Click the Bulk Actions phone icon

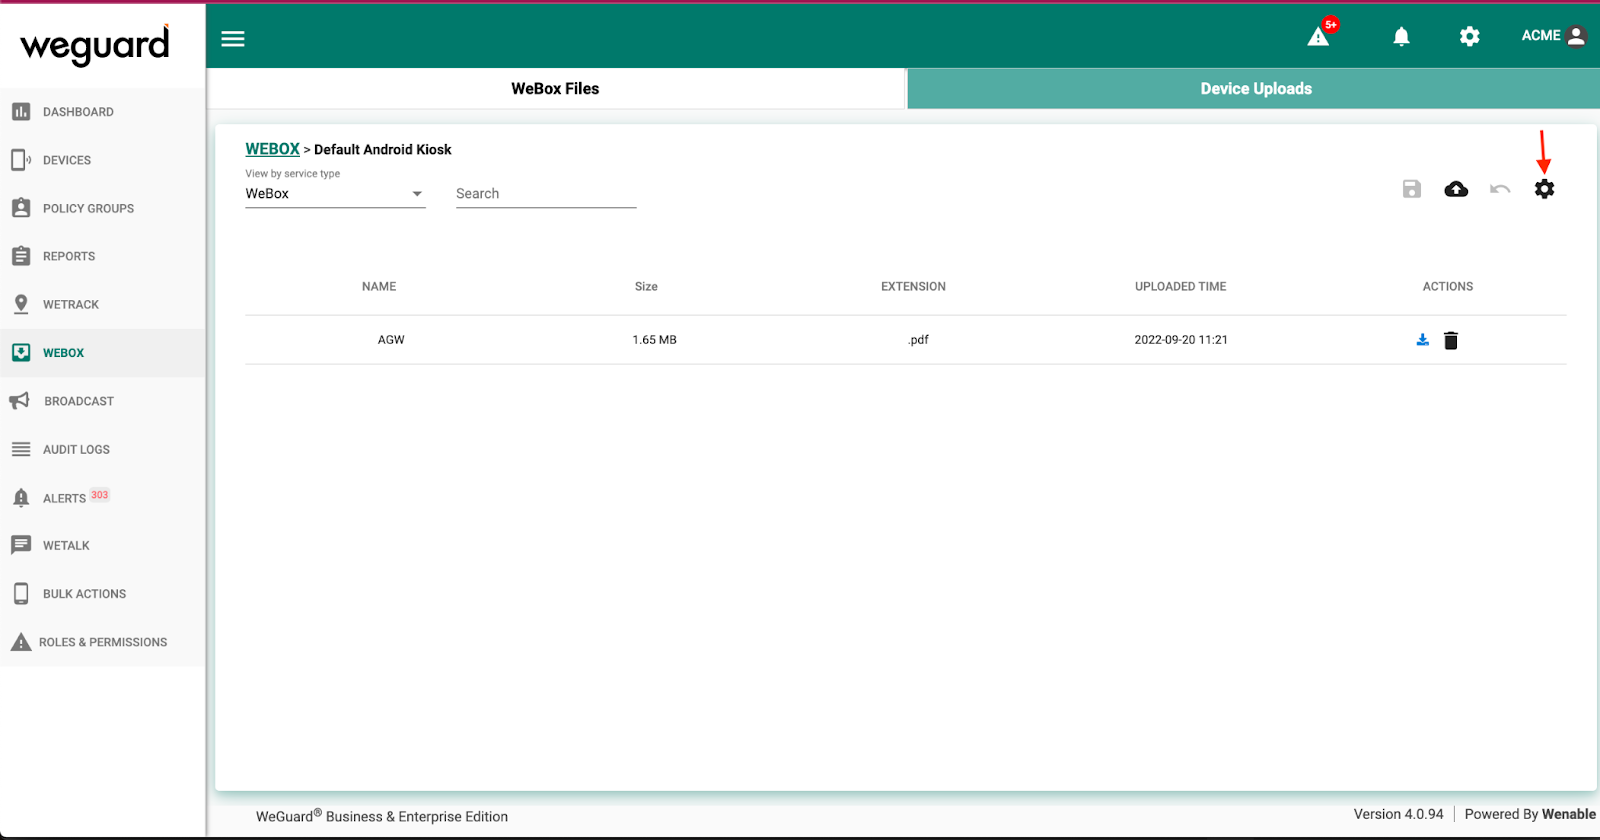coord(21,593)
